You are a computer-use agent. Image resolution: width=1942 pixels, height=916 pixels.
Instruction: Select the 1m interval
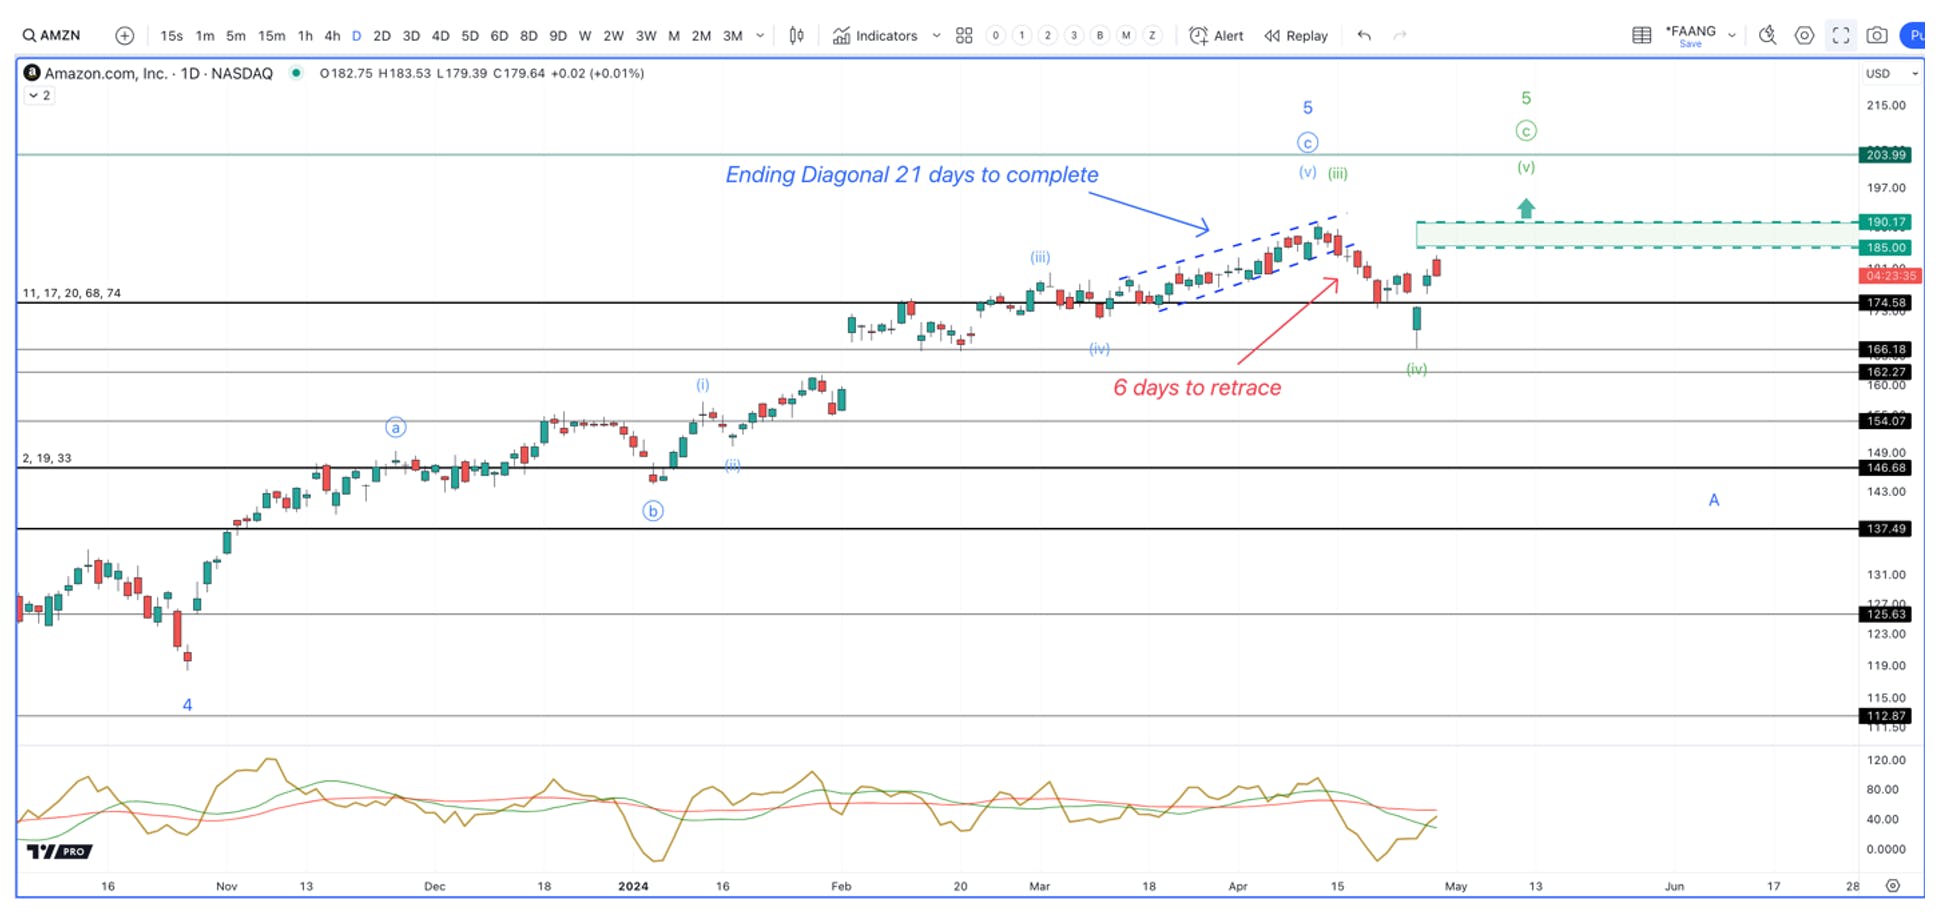[x=205, y=36]
